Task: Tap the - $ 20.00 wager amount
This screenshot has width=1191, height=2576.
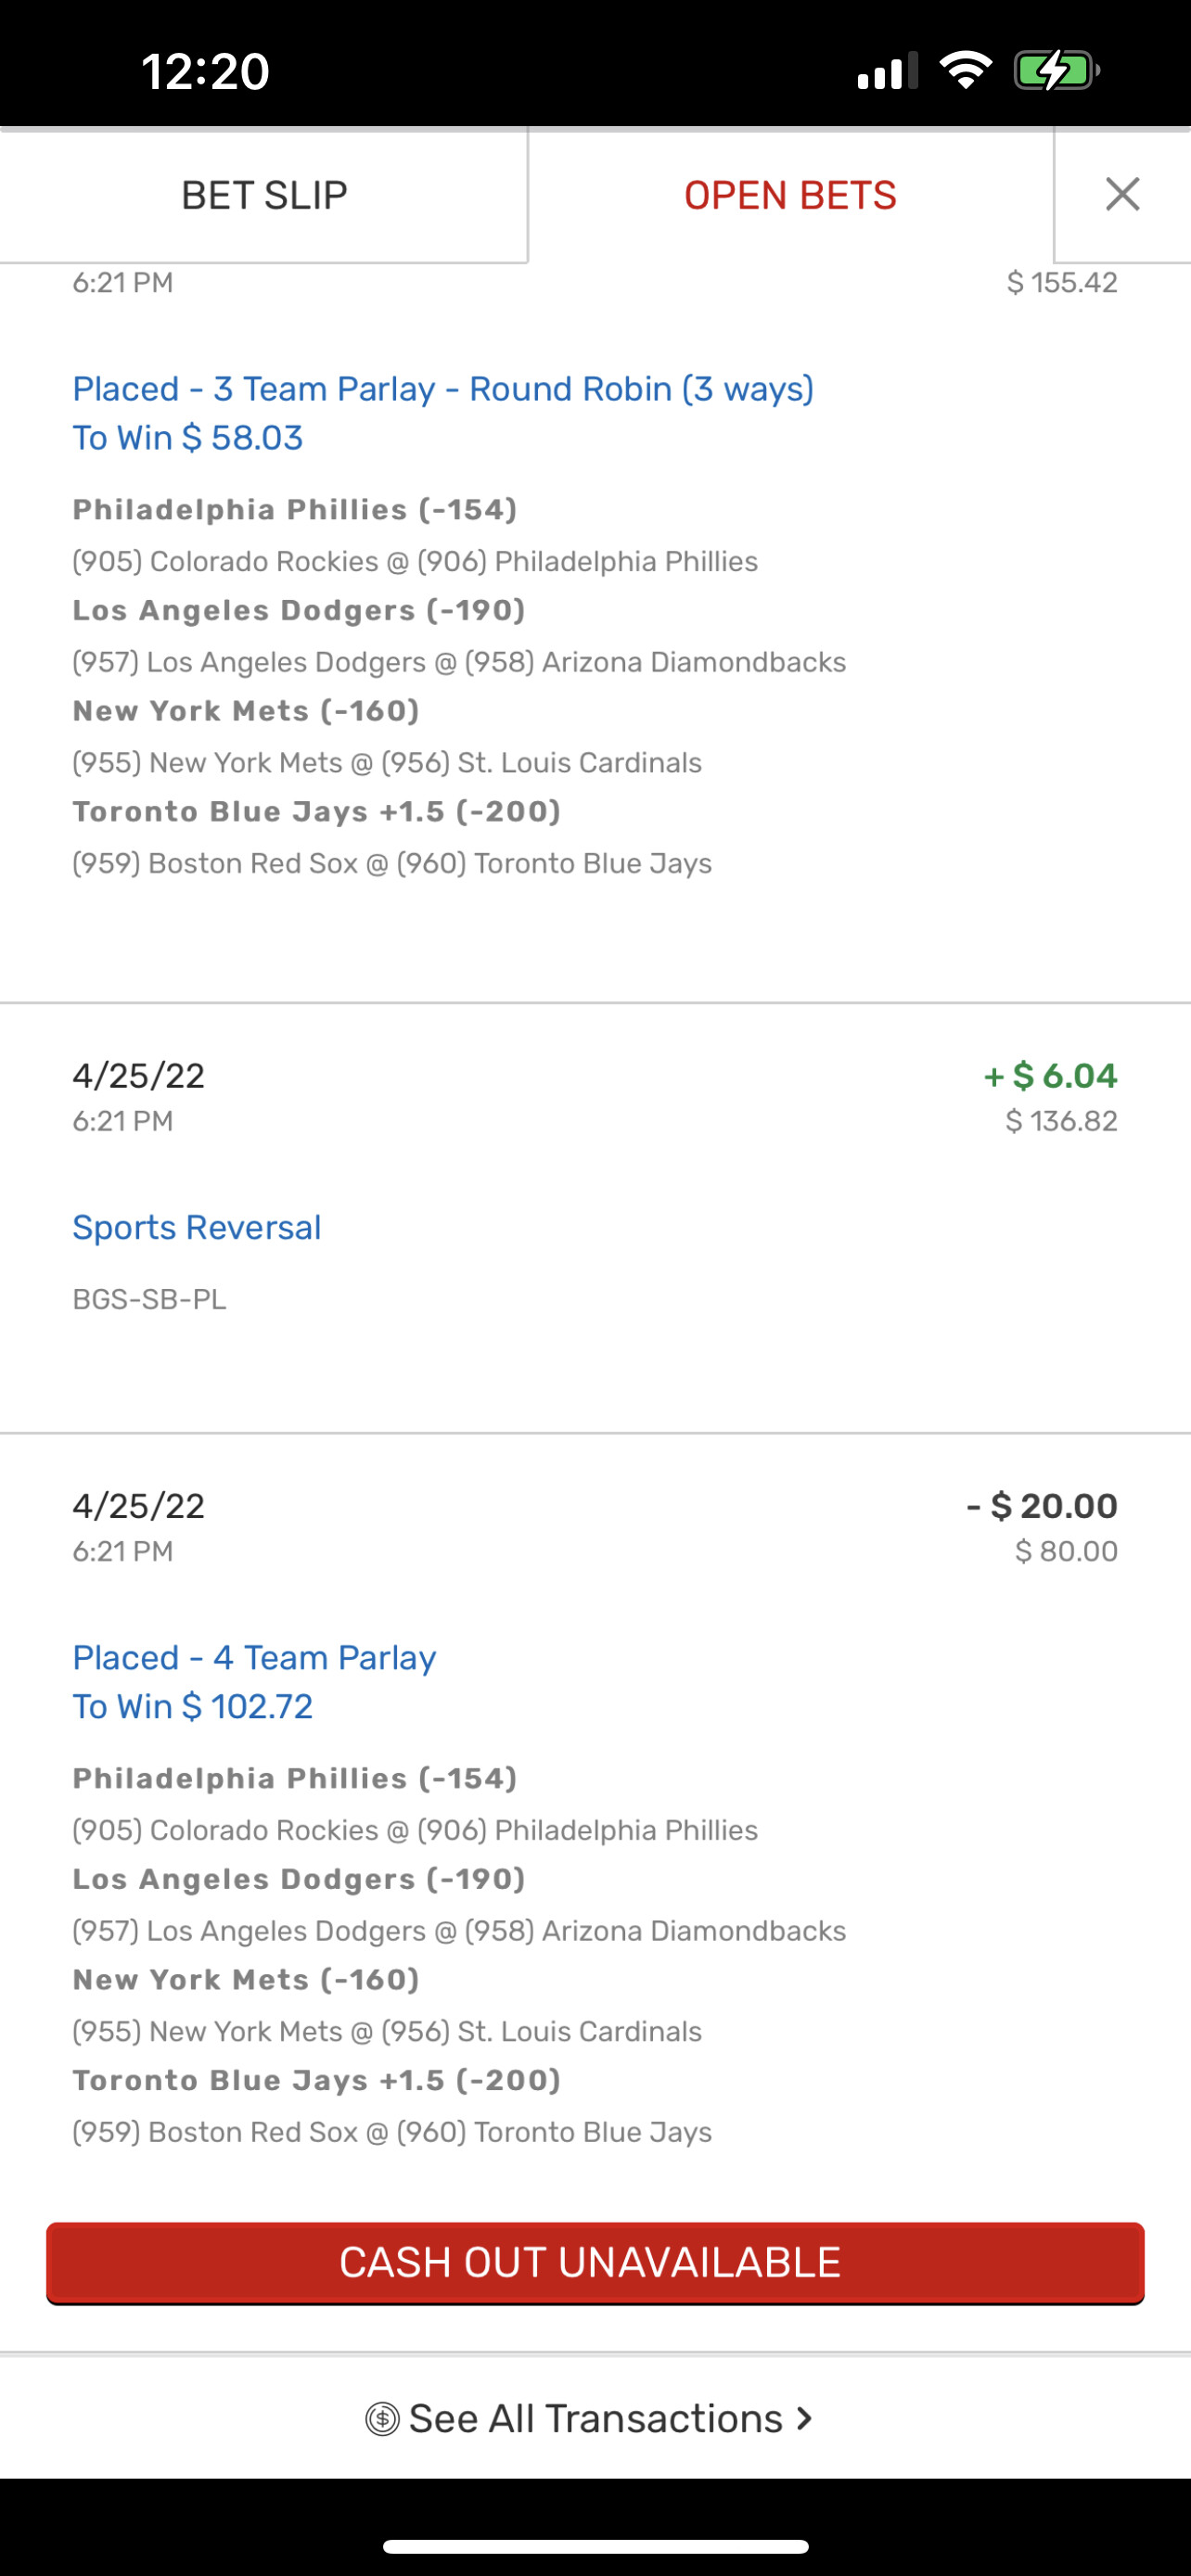Action: [1042, 1506]
